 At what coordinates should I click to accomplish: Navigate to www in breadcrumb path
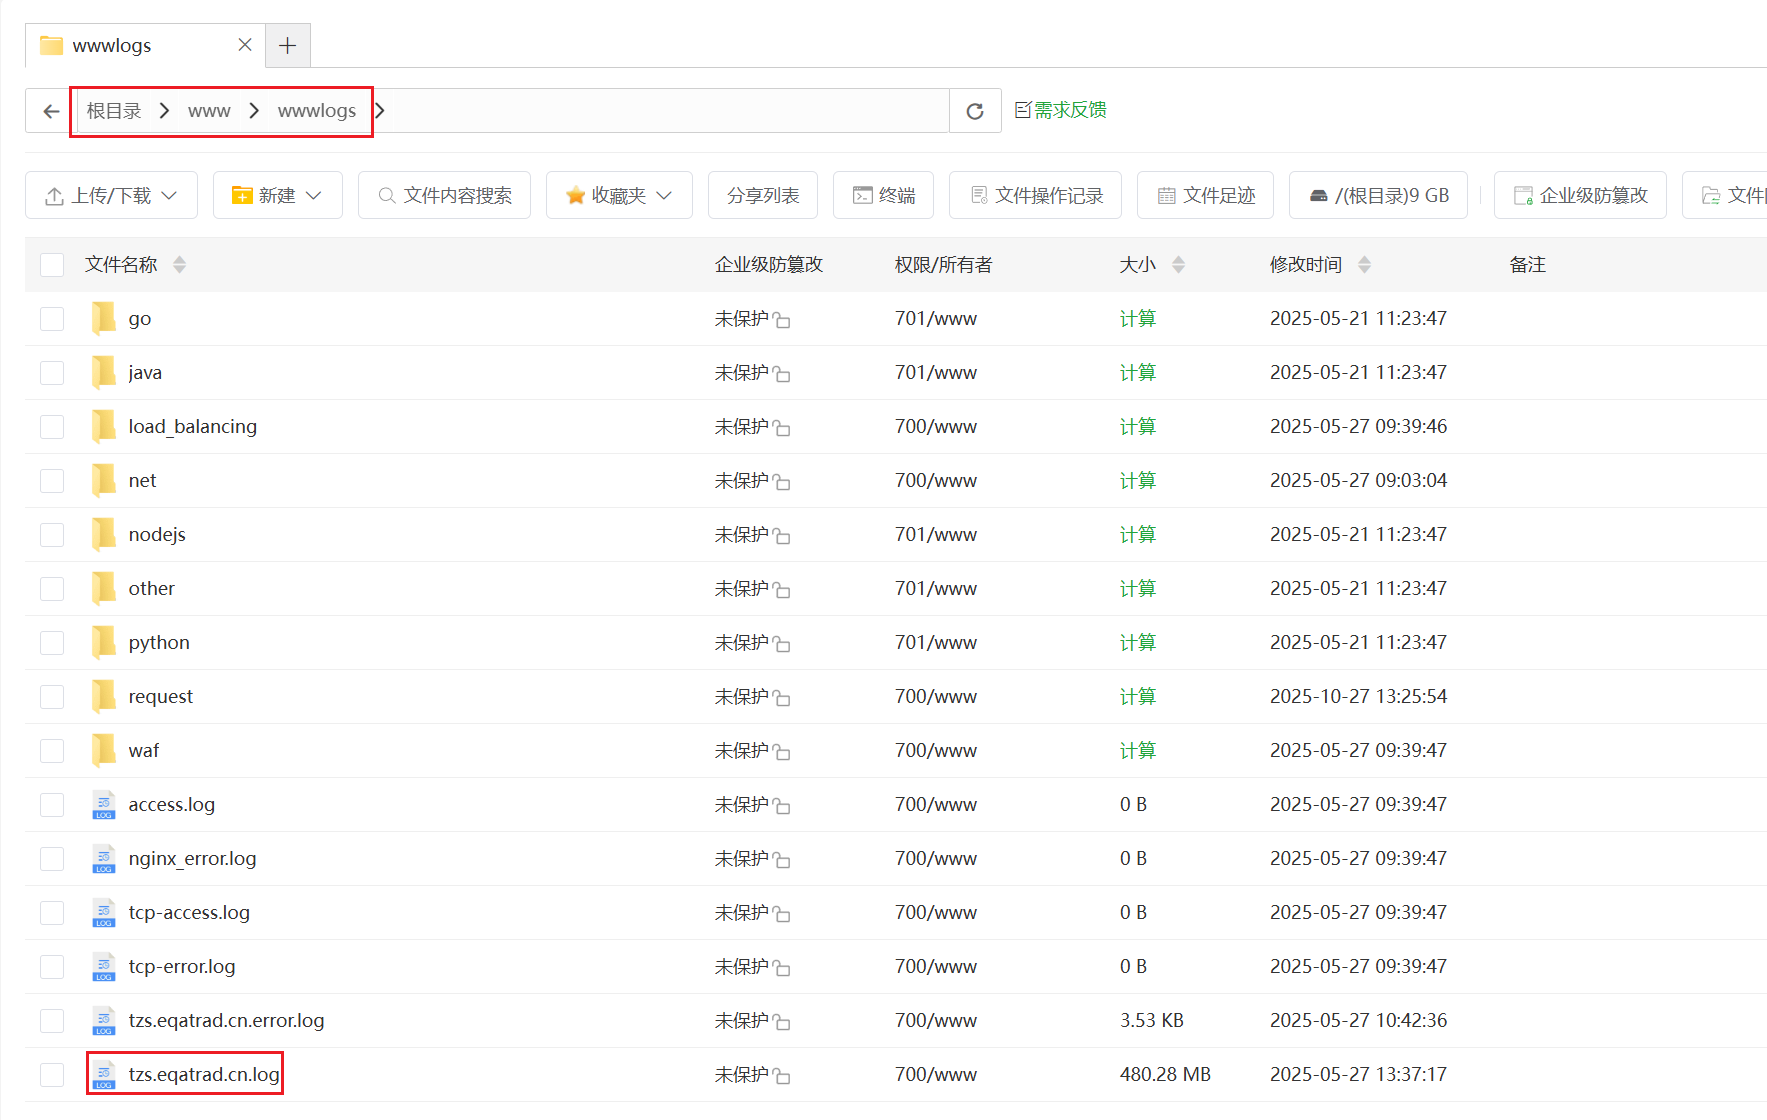pyautogui.click(x=209, y=111)
